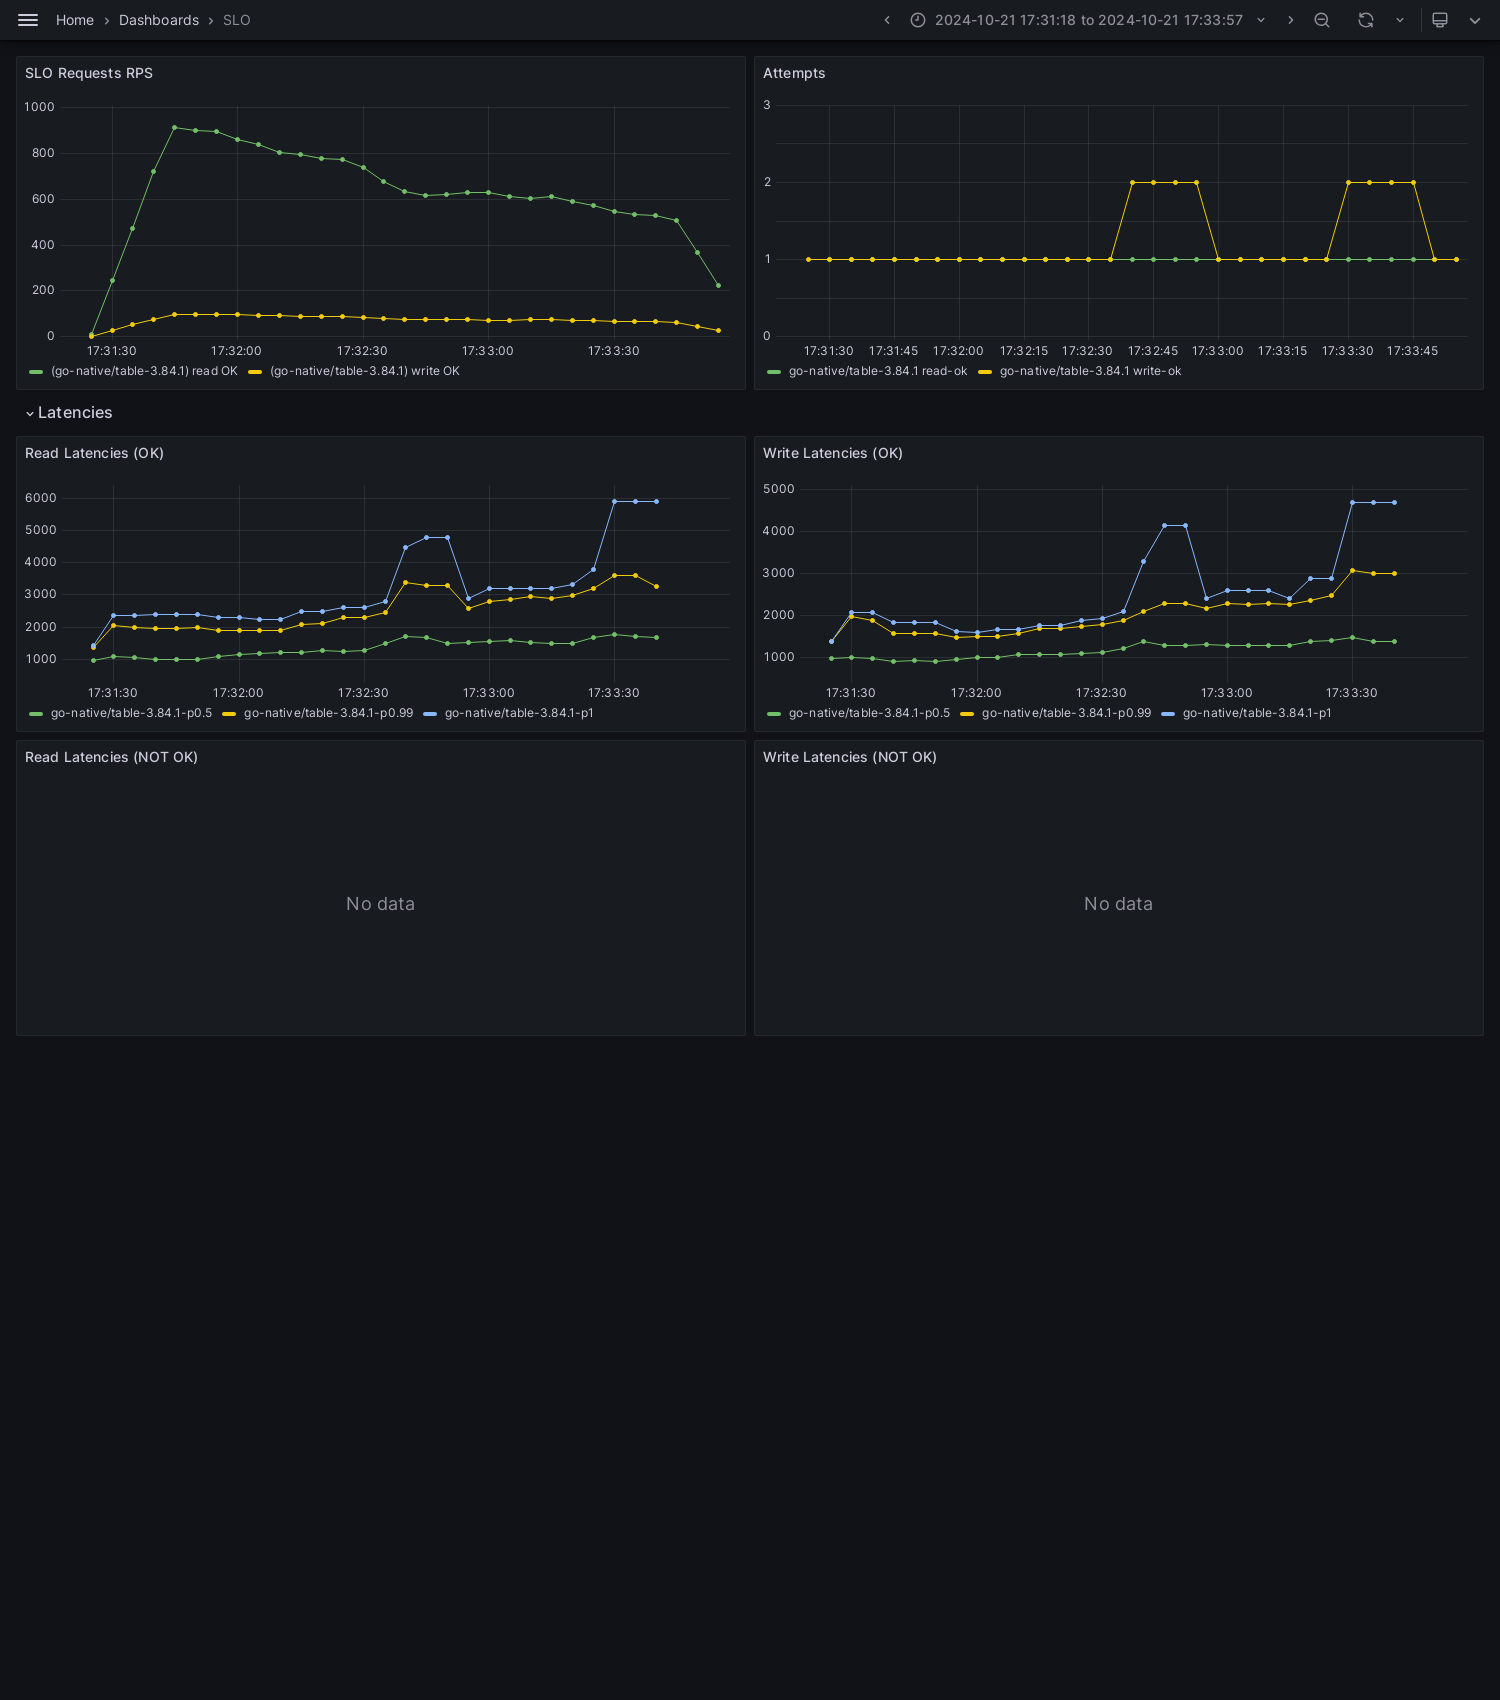Toggle TV/kiosk view mode icon
The image size is (1500, 1700).
click(x=1440, y=20)
